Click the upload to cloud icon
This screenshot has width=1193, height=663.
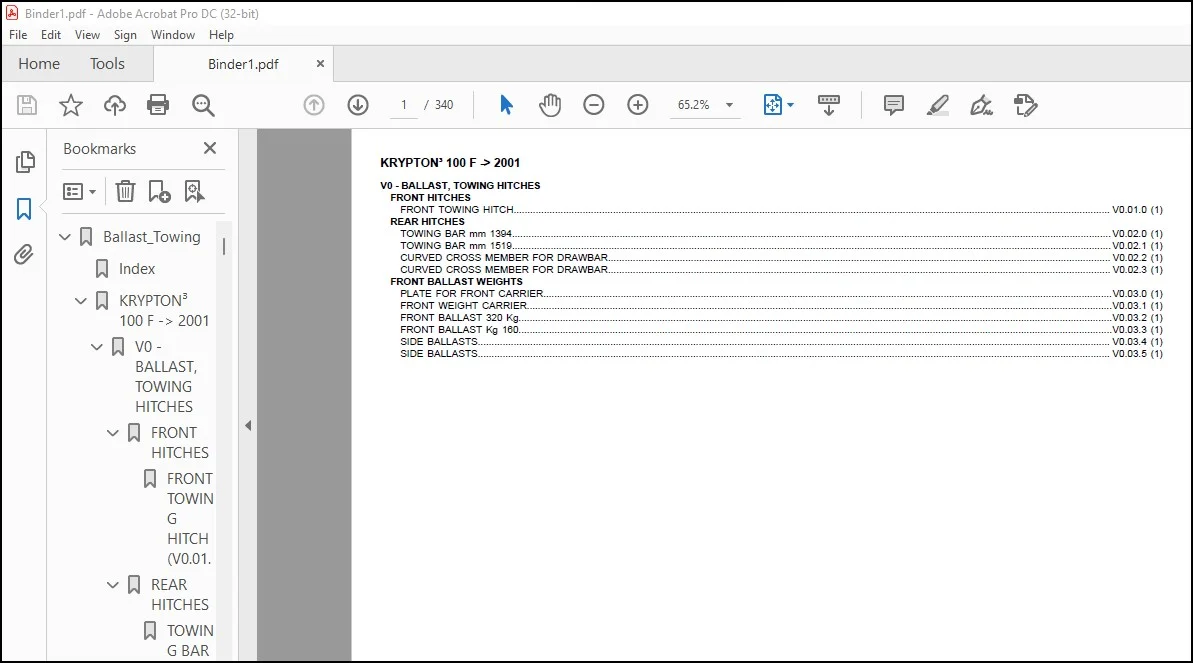coord(115,105)
